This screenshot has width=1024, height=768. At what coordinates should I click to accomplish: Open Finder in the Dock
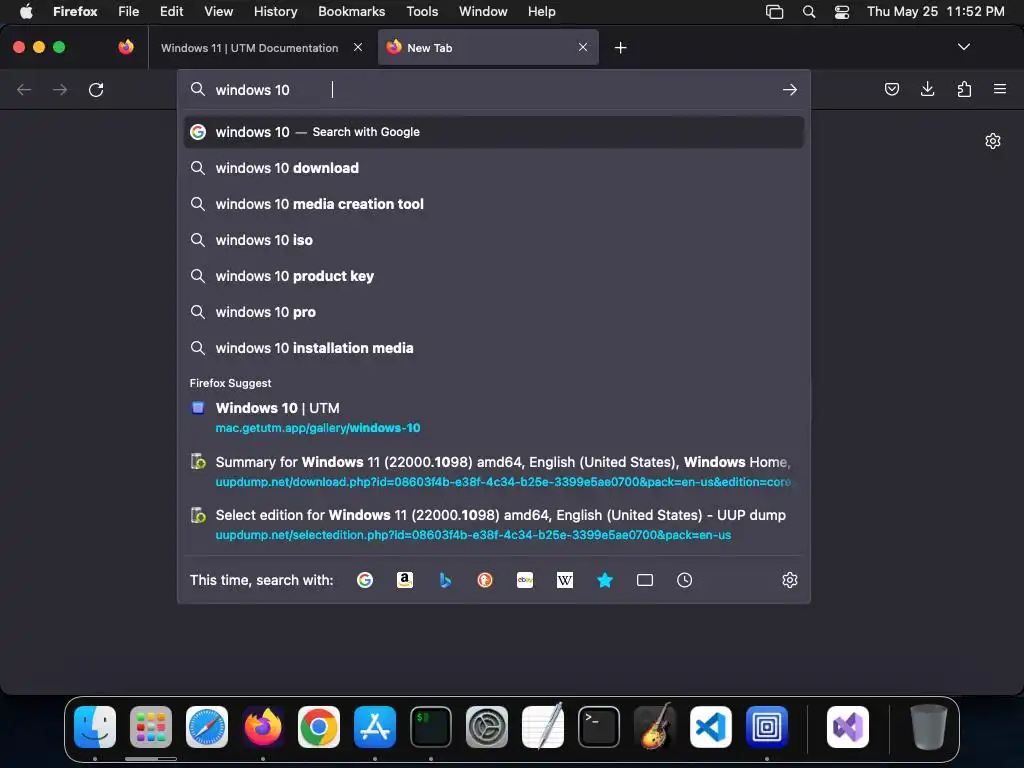click(95, 727)
